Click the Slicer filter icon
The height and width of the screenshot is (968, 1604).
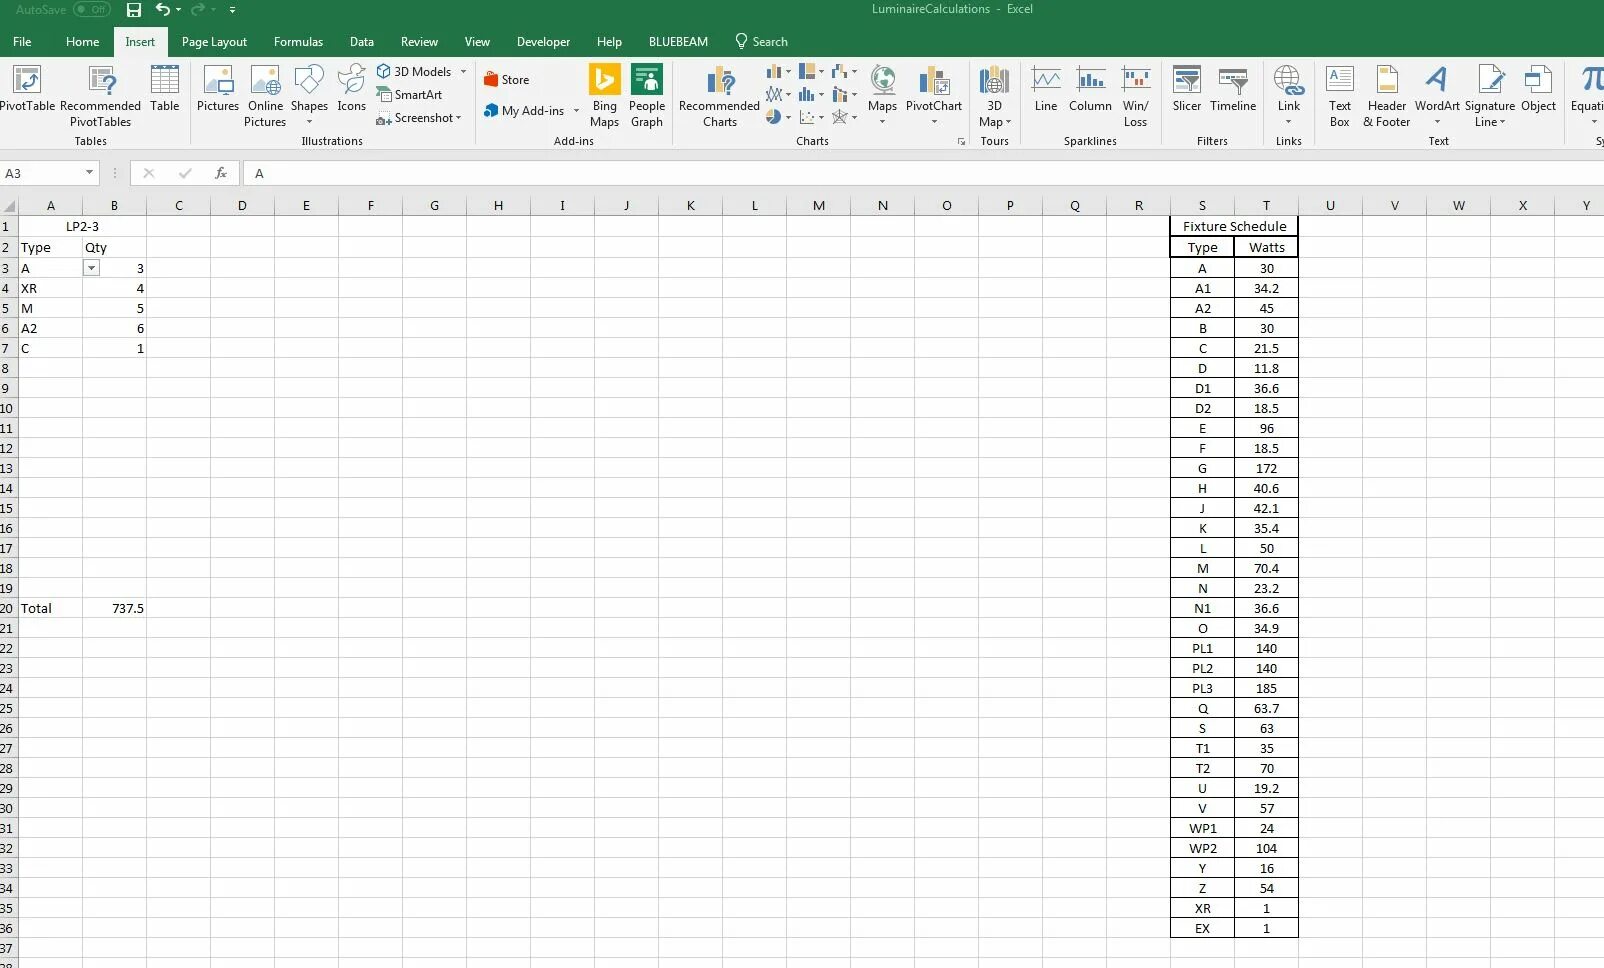click(x=1187, y=90)
